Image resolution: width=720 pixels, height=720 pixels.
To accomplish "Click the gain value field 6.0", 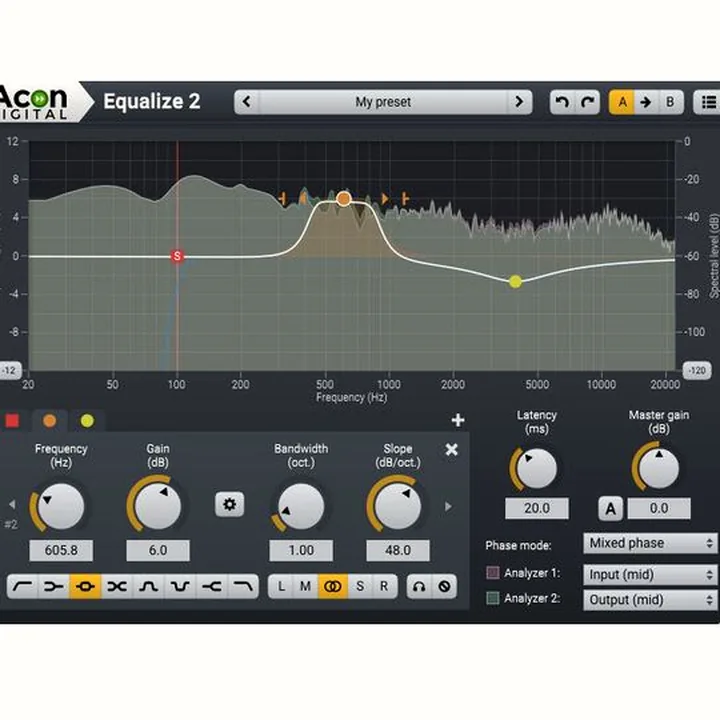I will (x=158, y=550).
